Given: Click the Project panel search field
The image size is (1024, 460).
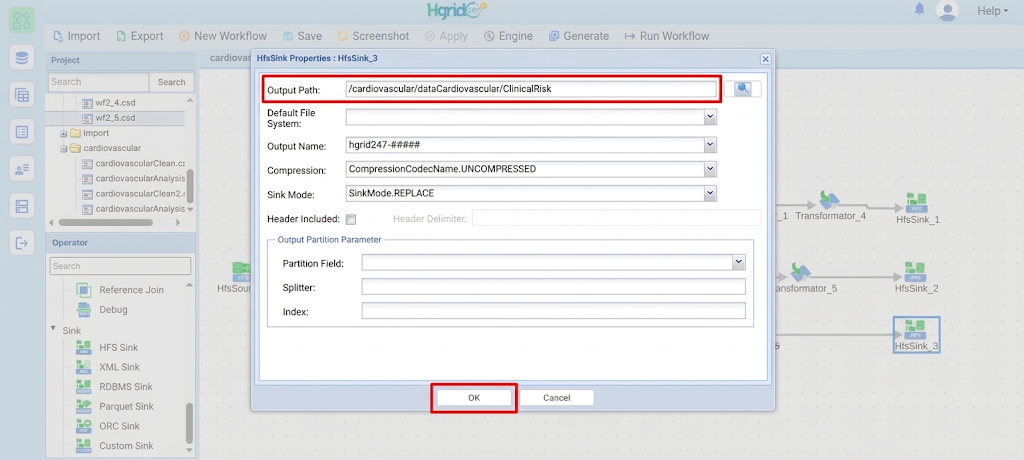Looking at the screenshot, I should click(x=99, y=82).
